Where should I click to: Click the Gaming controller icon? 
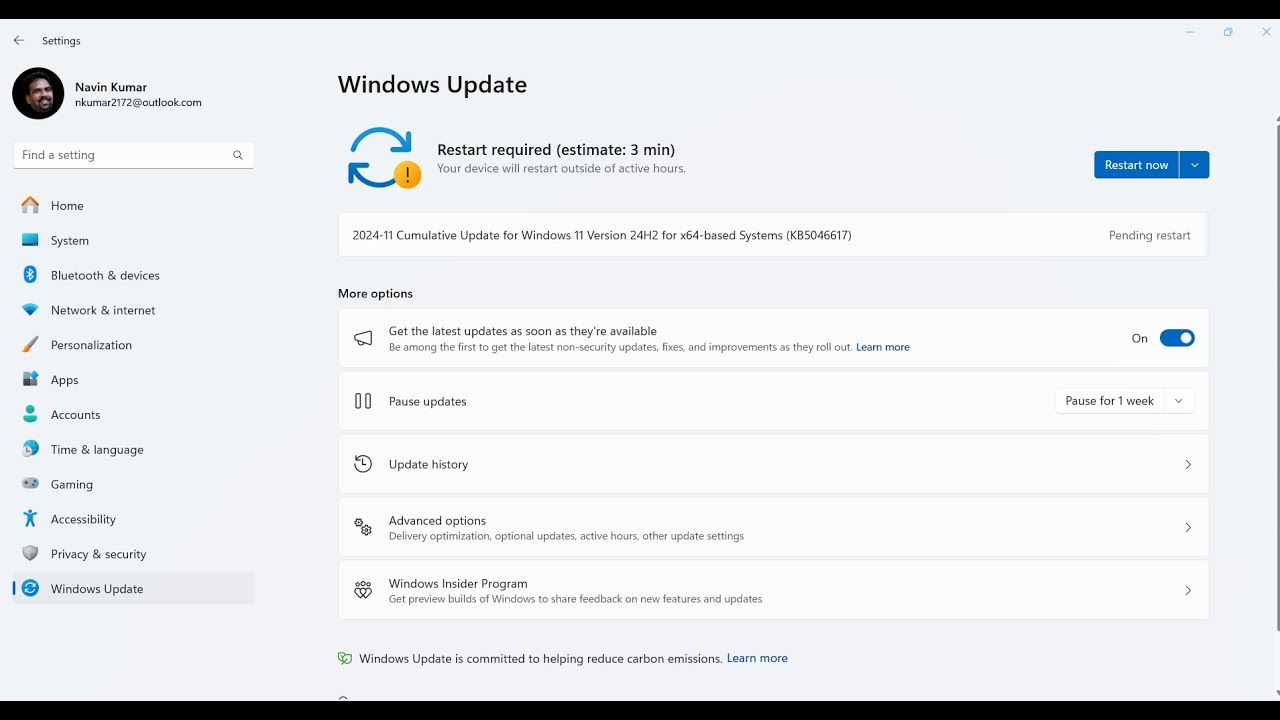pos(30,484)
